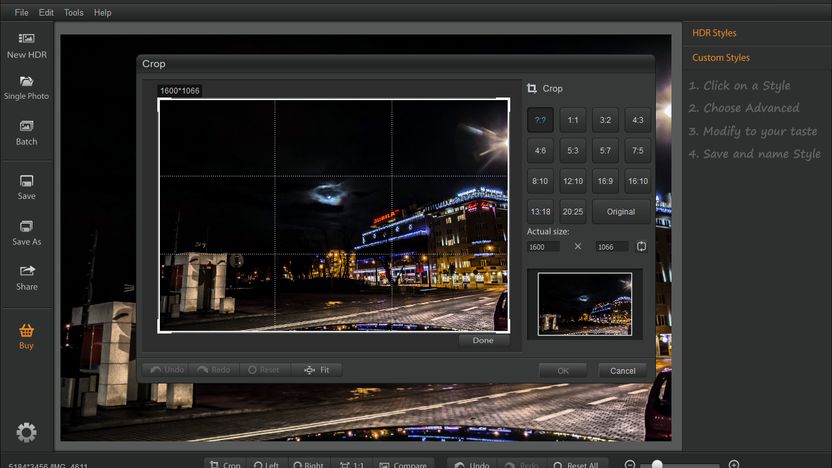This screenshot has height=468, width=832.
Task: Click the Save As icon
Action: (27, 233)
